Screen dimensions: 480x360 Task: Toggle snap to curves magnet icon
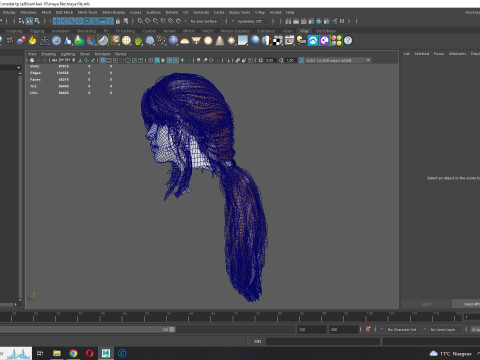coord(148,21)
